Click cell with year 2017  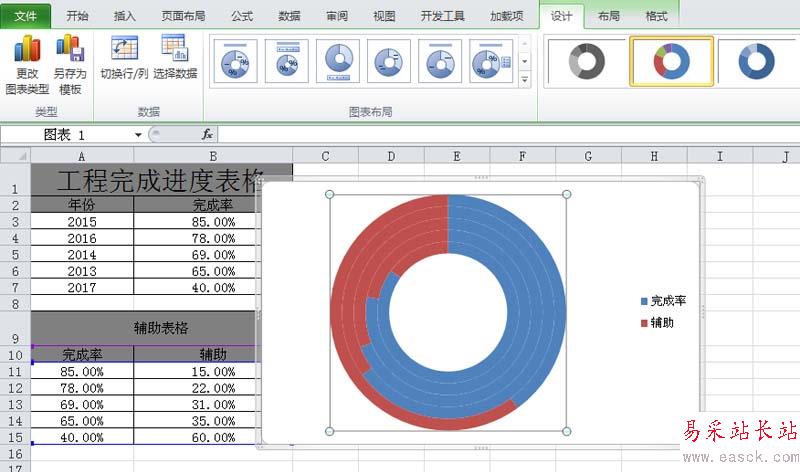(82, 287)
